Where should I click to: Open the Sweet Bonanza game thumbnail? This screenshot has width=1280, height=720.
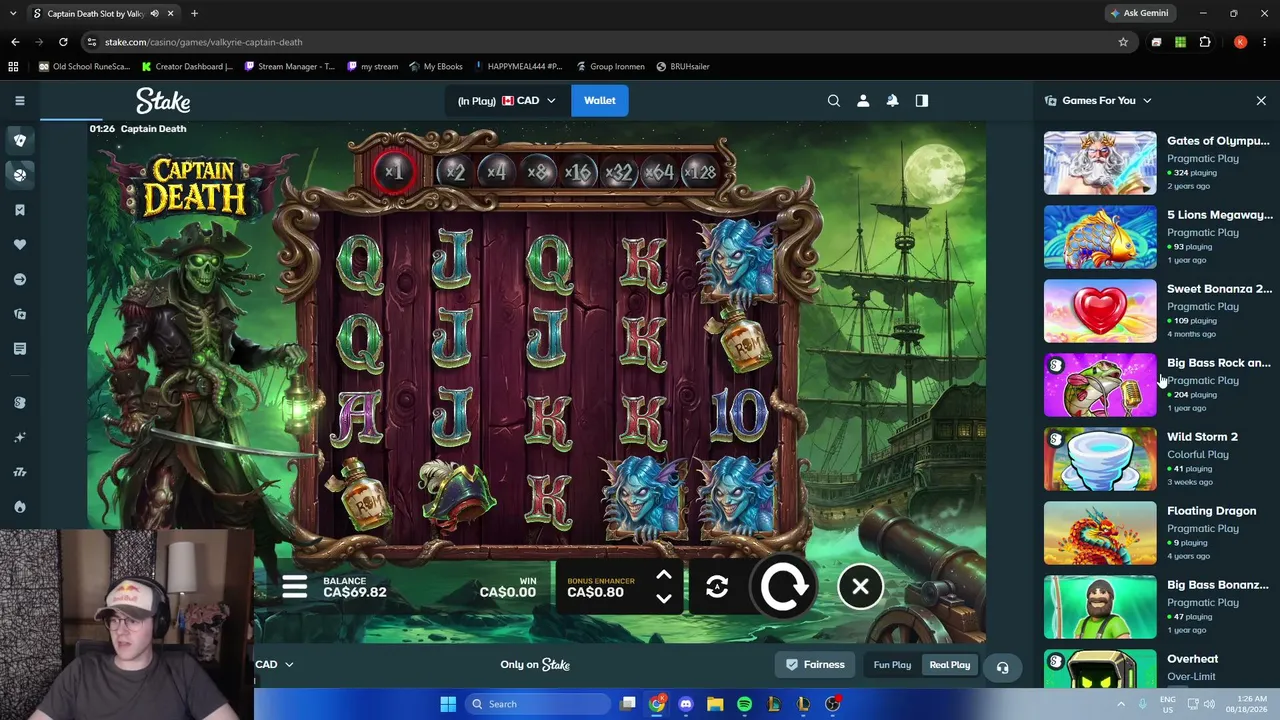pyautogui.click(x=1100, y=311)
